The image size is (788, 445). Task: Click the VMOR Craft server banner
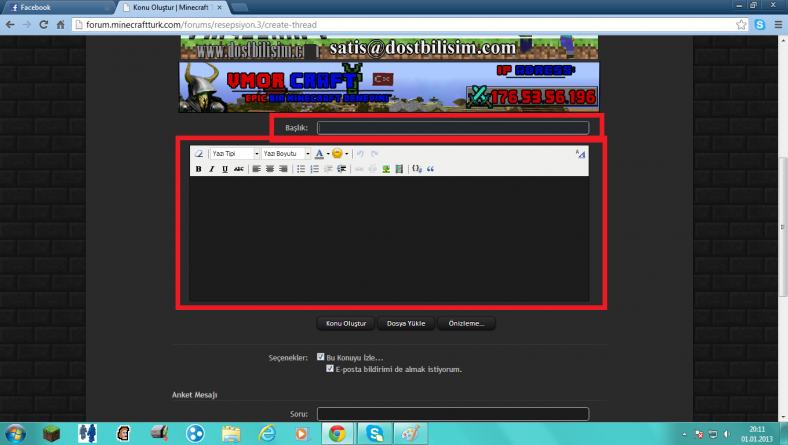click(389, 87)
